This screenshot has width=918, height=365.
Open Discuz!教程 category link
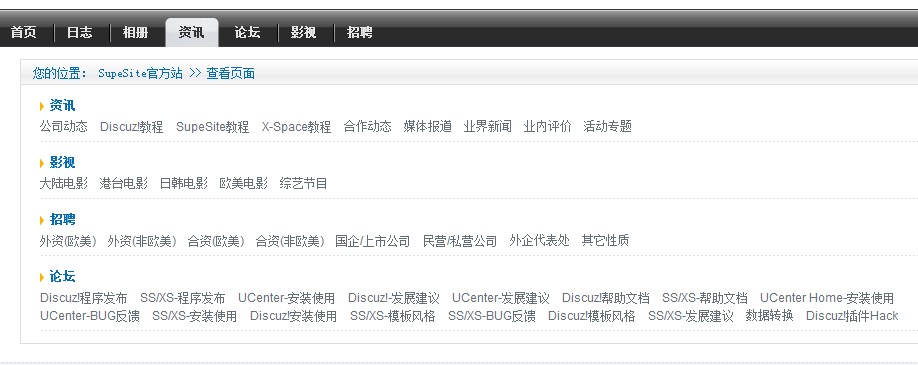coord(132,126)
